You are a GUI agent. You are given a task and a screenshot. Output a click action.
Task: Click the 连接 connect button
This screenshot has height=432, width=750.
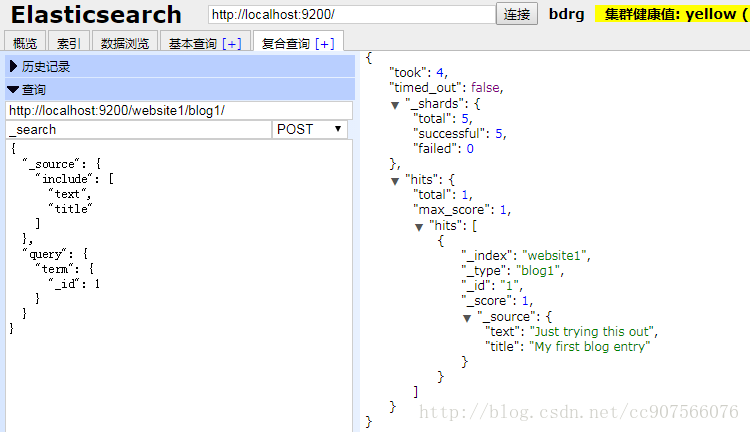pyautogui.click(x=517, y=14)
